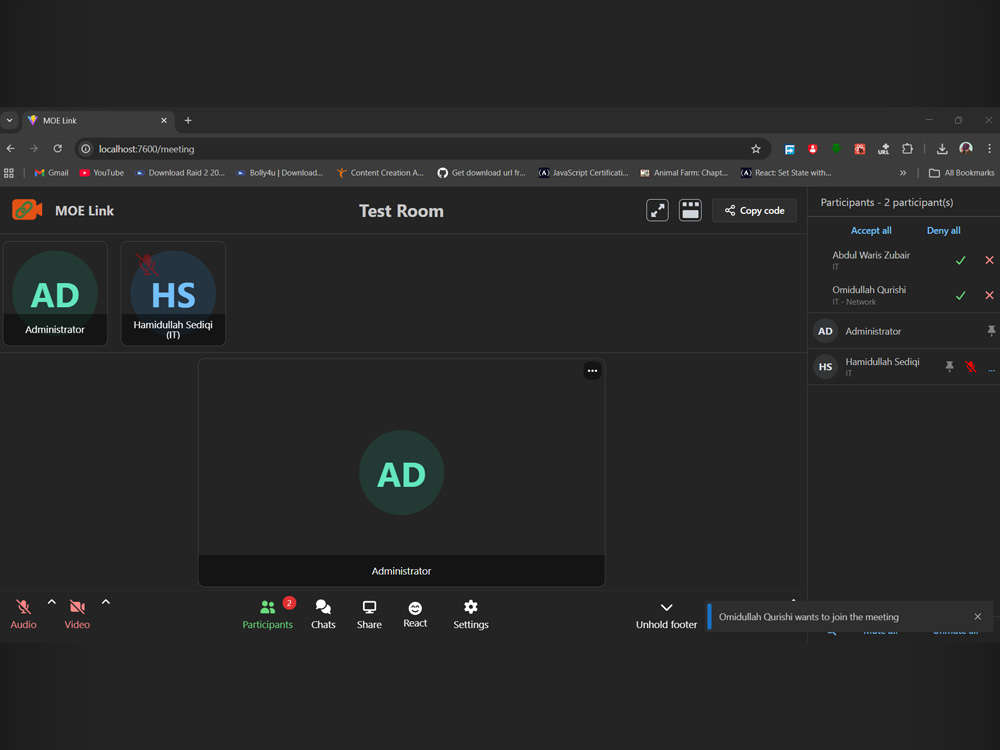Click Omidullah Qurishi name in requests

[869, 290]
